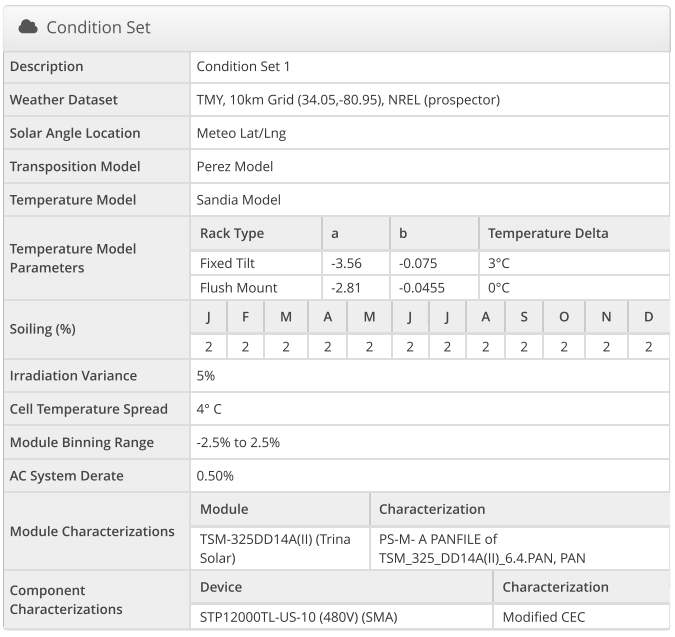Click the Sandia Model temperature value
Viewport: 675px width, 637px height.
click(x=239, y=200)
